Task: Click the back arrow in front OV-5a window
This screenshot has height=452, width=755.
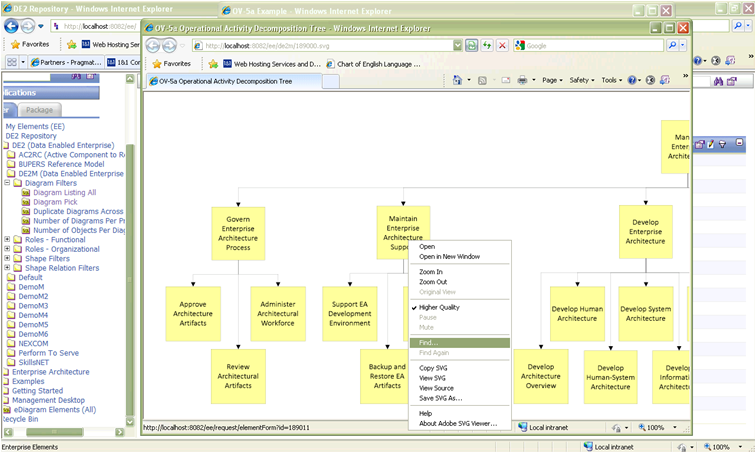Action: point(153,45)
